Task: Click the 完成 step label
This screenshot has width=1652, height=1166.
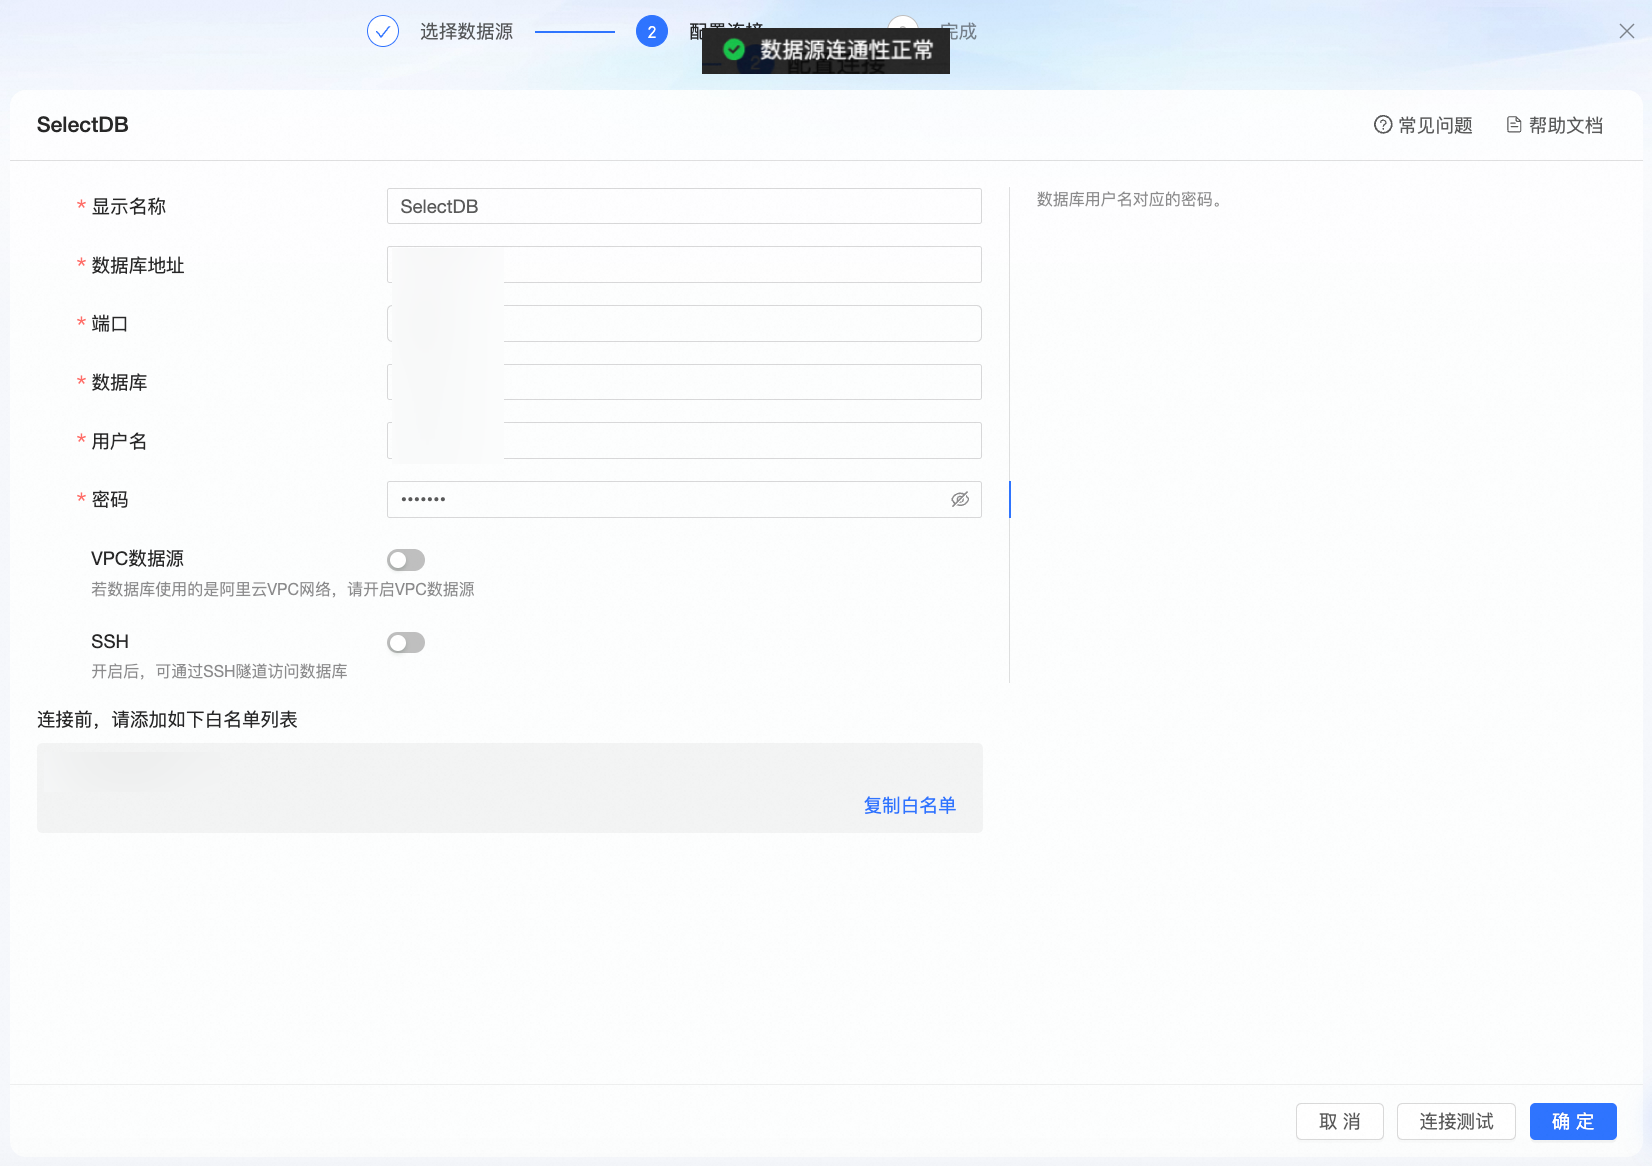Action: point(959,32)
